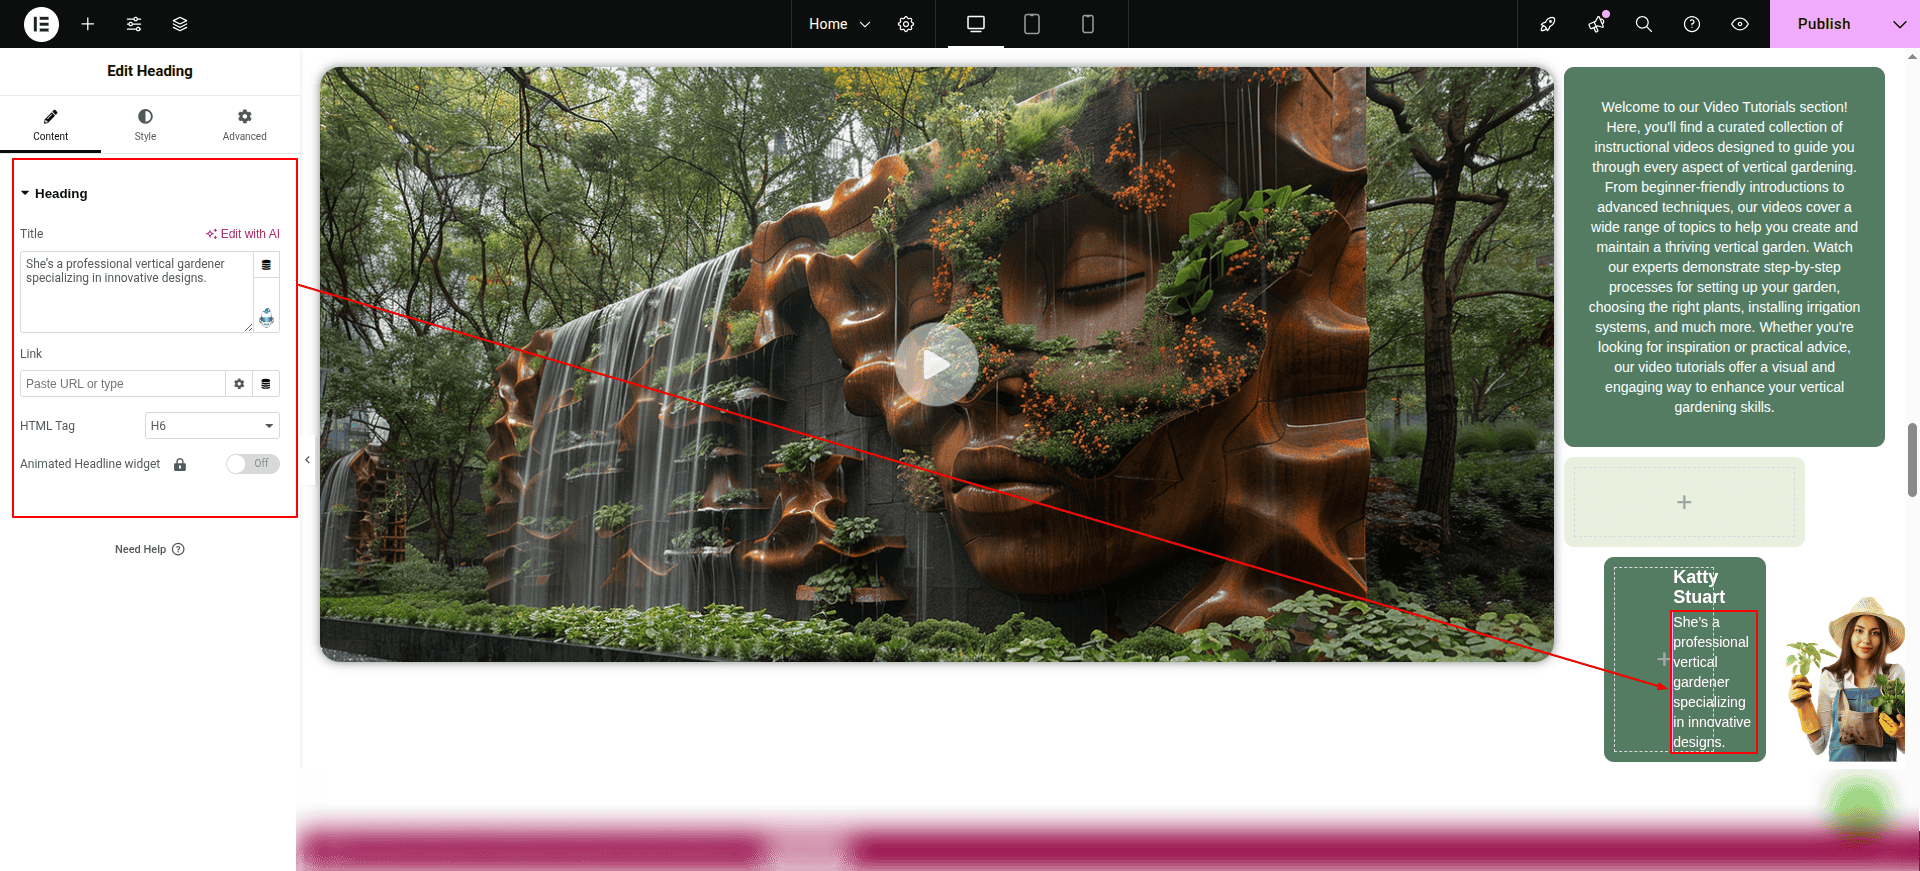Switch to tablet preview mode
The image size is (1920, 871).
click(1032, 24)
